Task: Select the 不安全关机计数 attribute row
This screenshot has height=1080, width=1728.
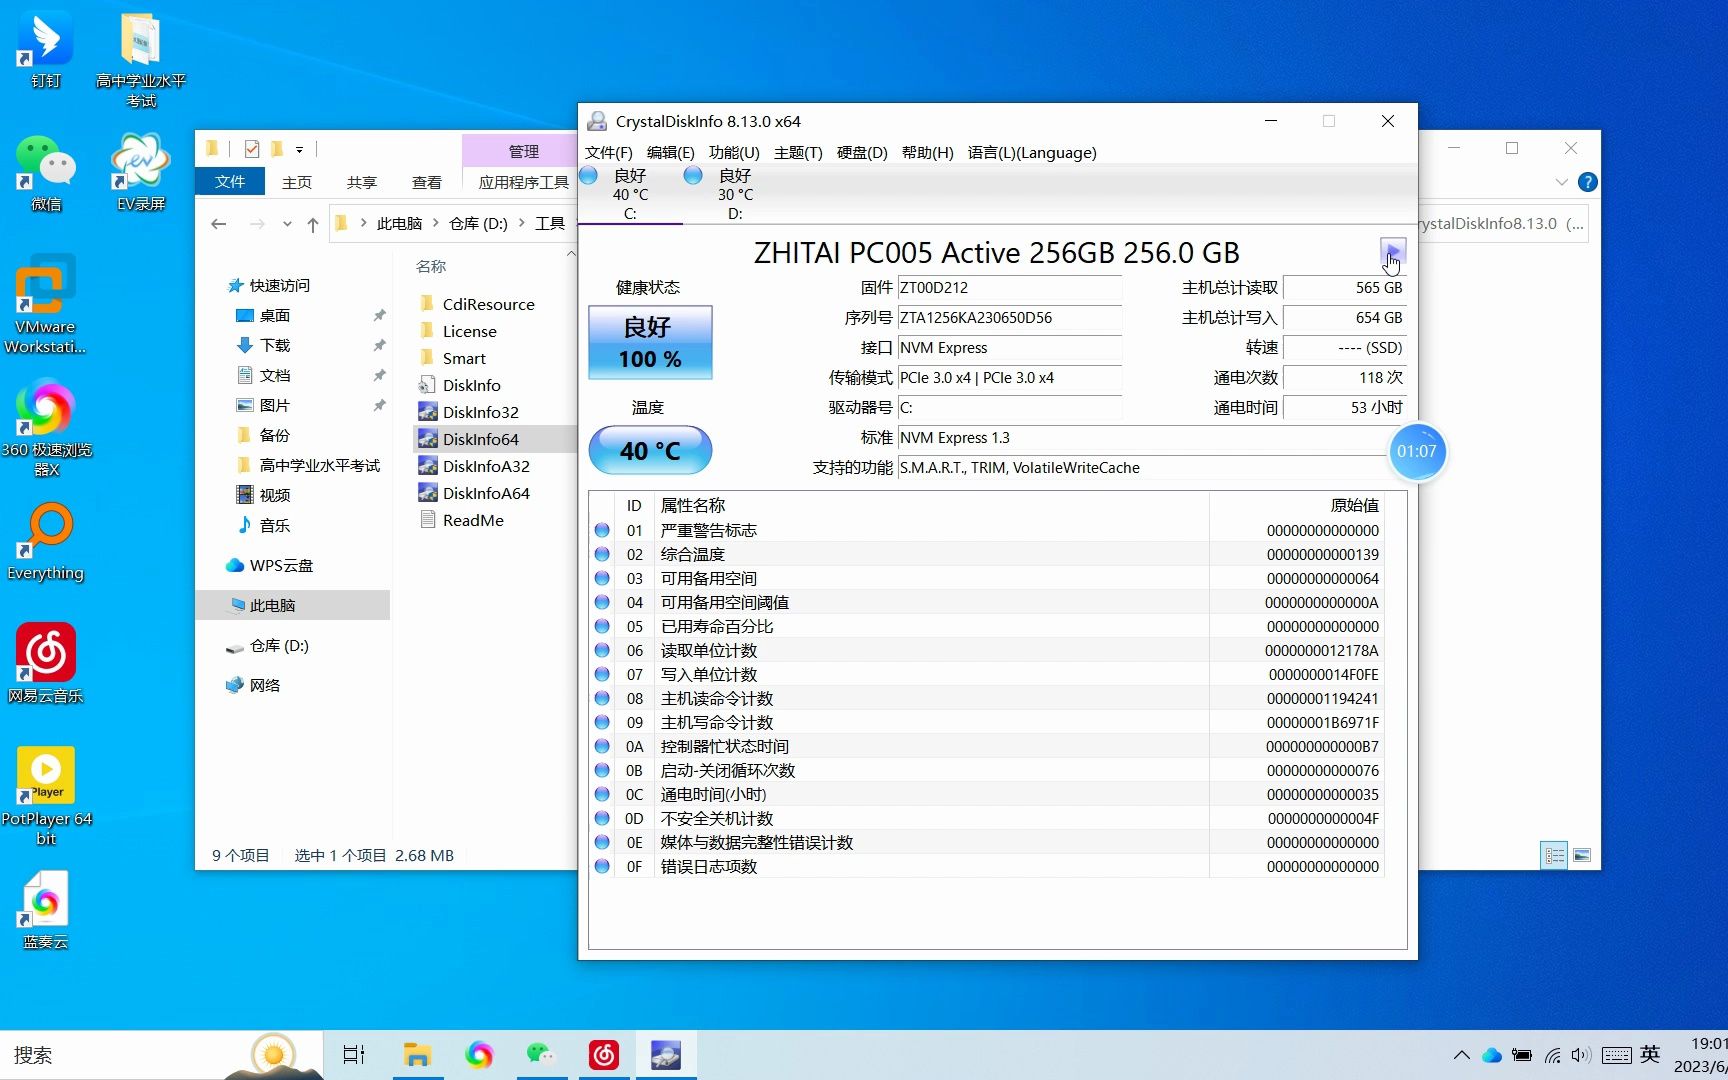Action: point(987,818)
